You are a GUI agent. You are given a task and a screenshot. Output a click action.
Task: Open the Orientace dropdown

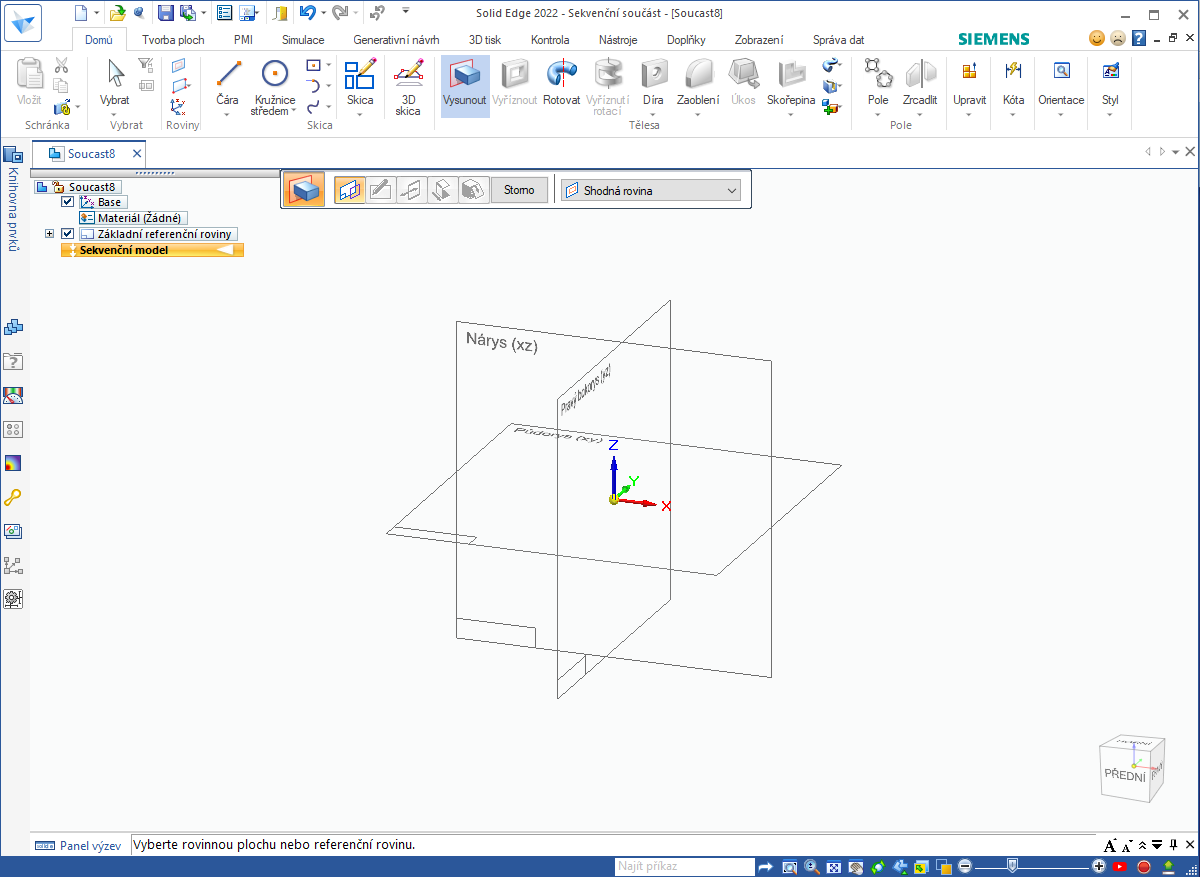click(x=1061, y=113)
